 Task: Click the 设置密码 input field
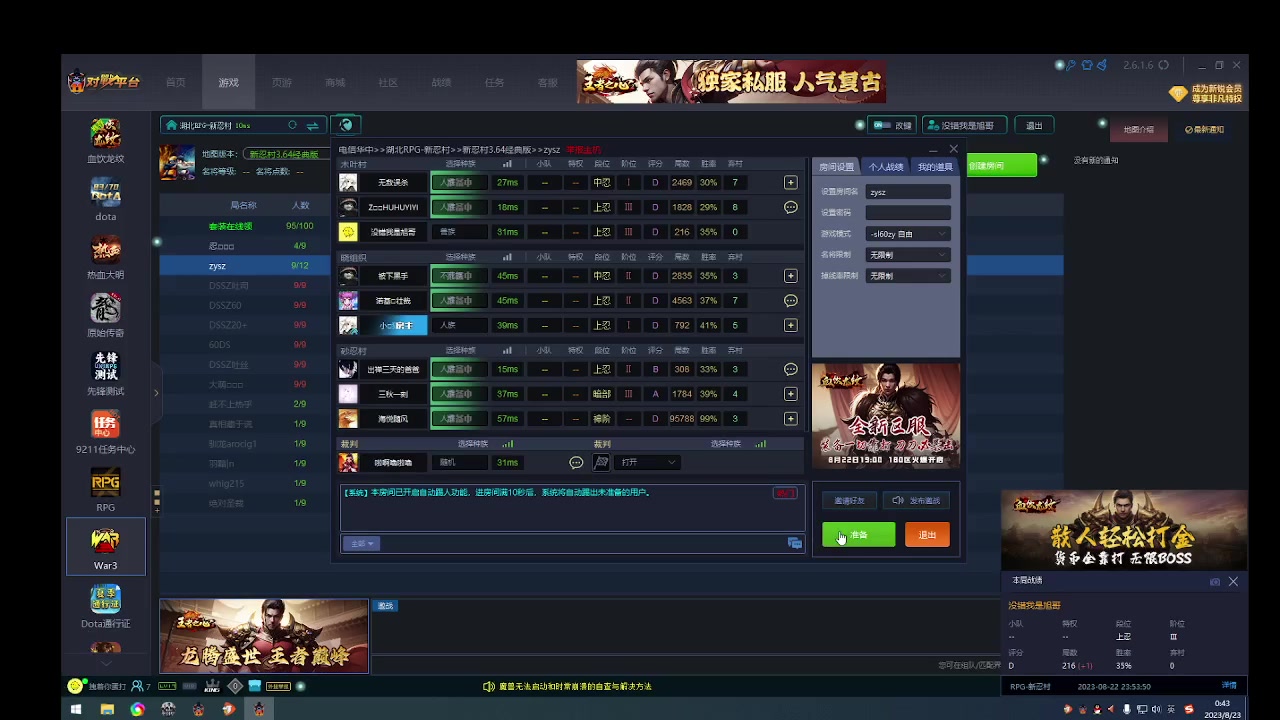click(908, 213)
